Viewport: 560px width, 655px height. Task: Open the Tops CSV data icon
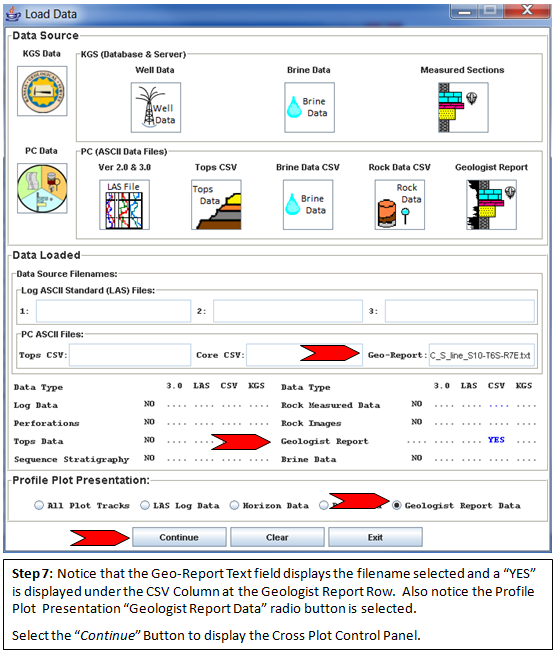pyautogui.click(x=216, y=205)
